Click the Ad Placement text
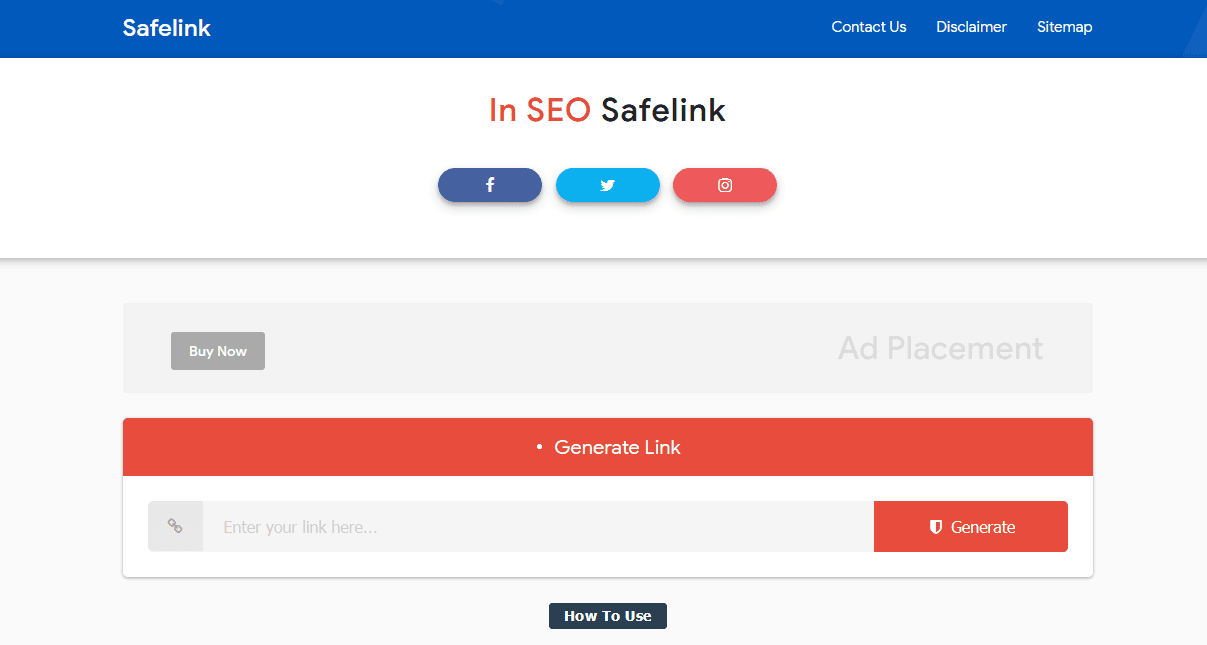 click(x=940, y=348)
